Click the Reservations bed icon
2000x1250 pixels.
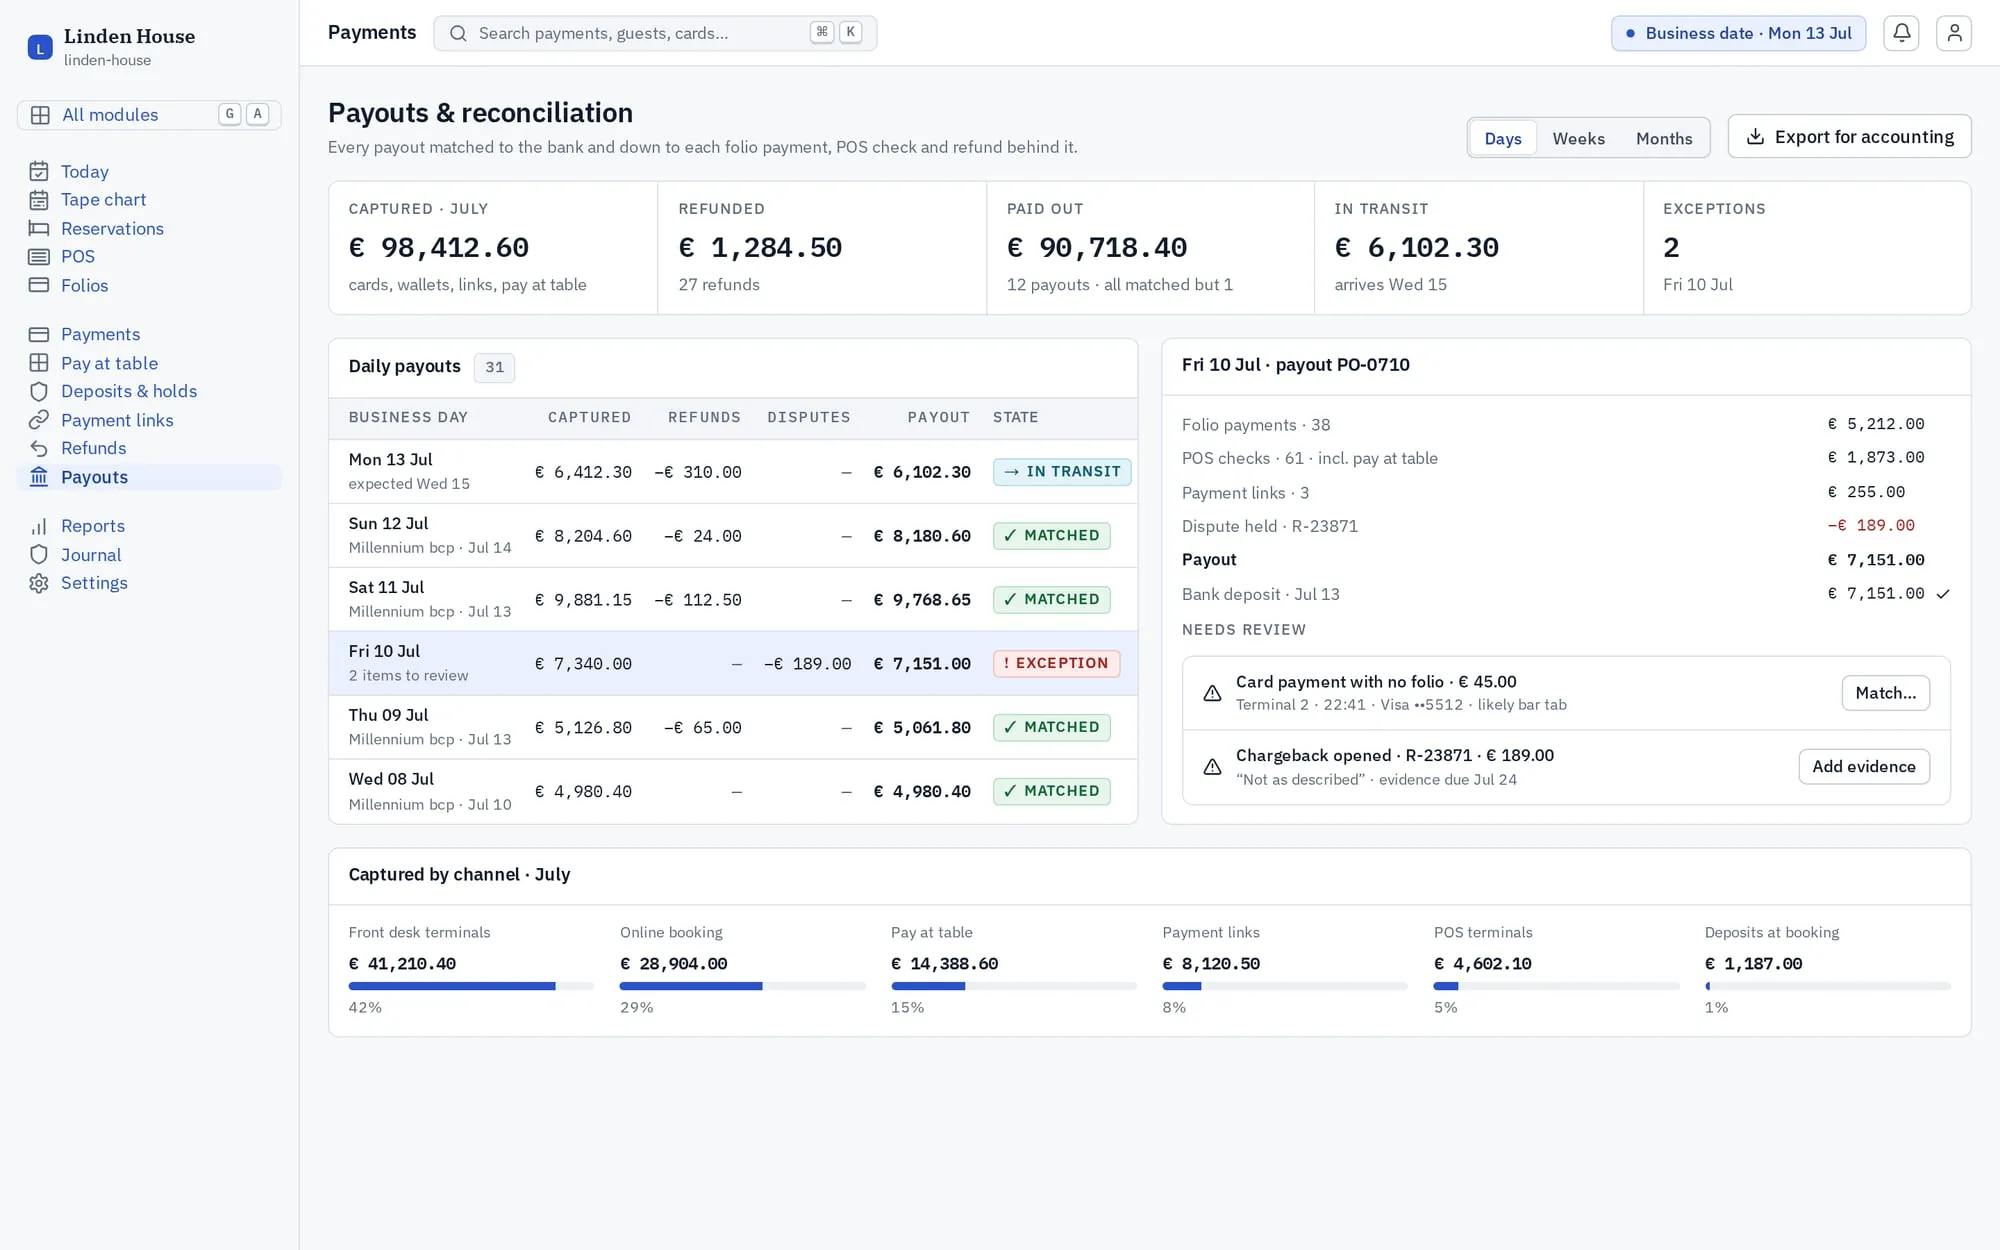coord(39,228)
